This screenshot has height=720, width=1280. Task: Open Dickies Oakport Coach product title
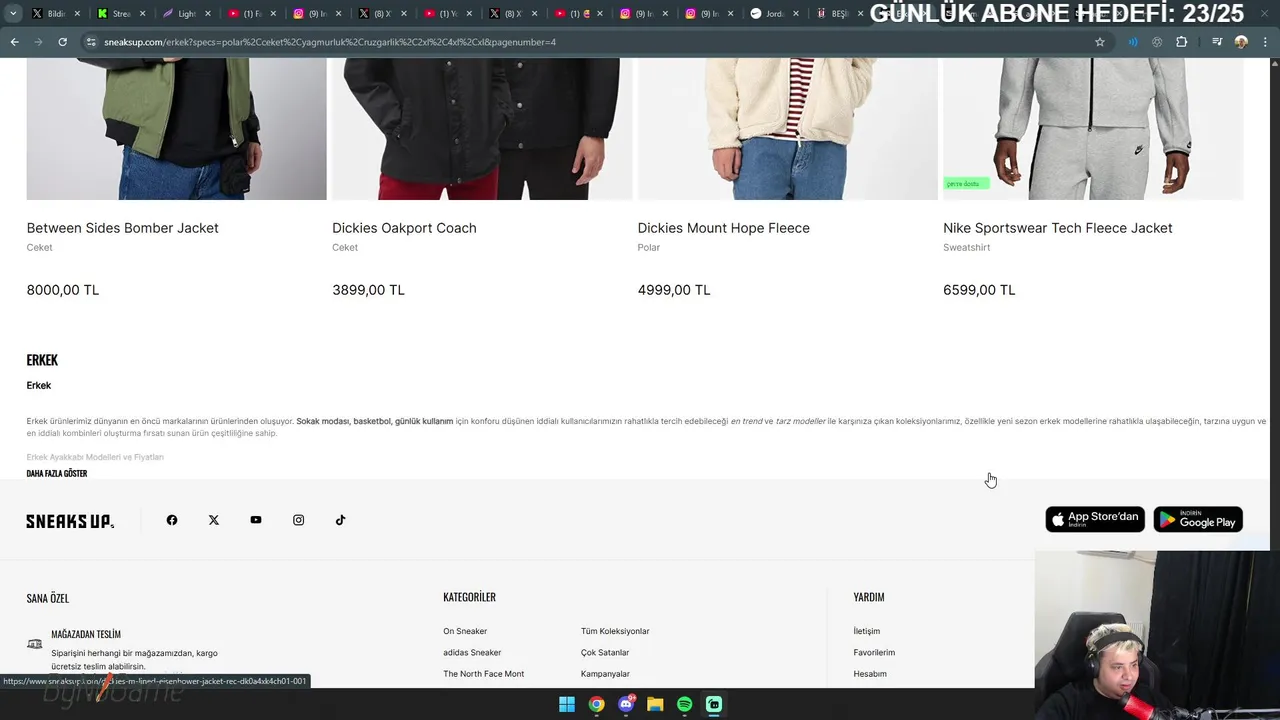click(404, 228)
